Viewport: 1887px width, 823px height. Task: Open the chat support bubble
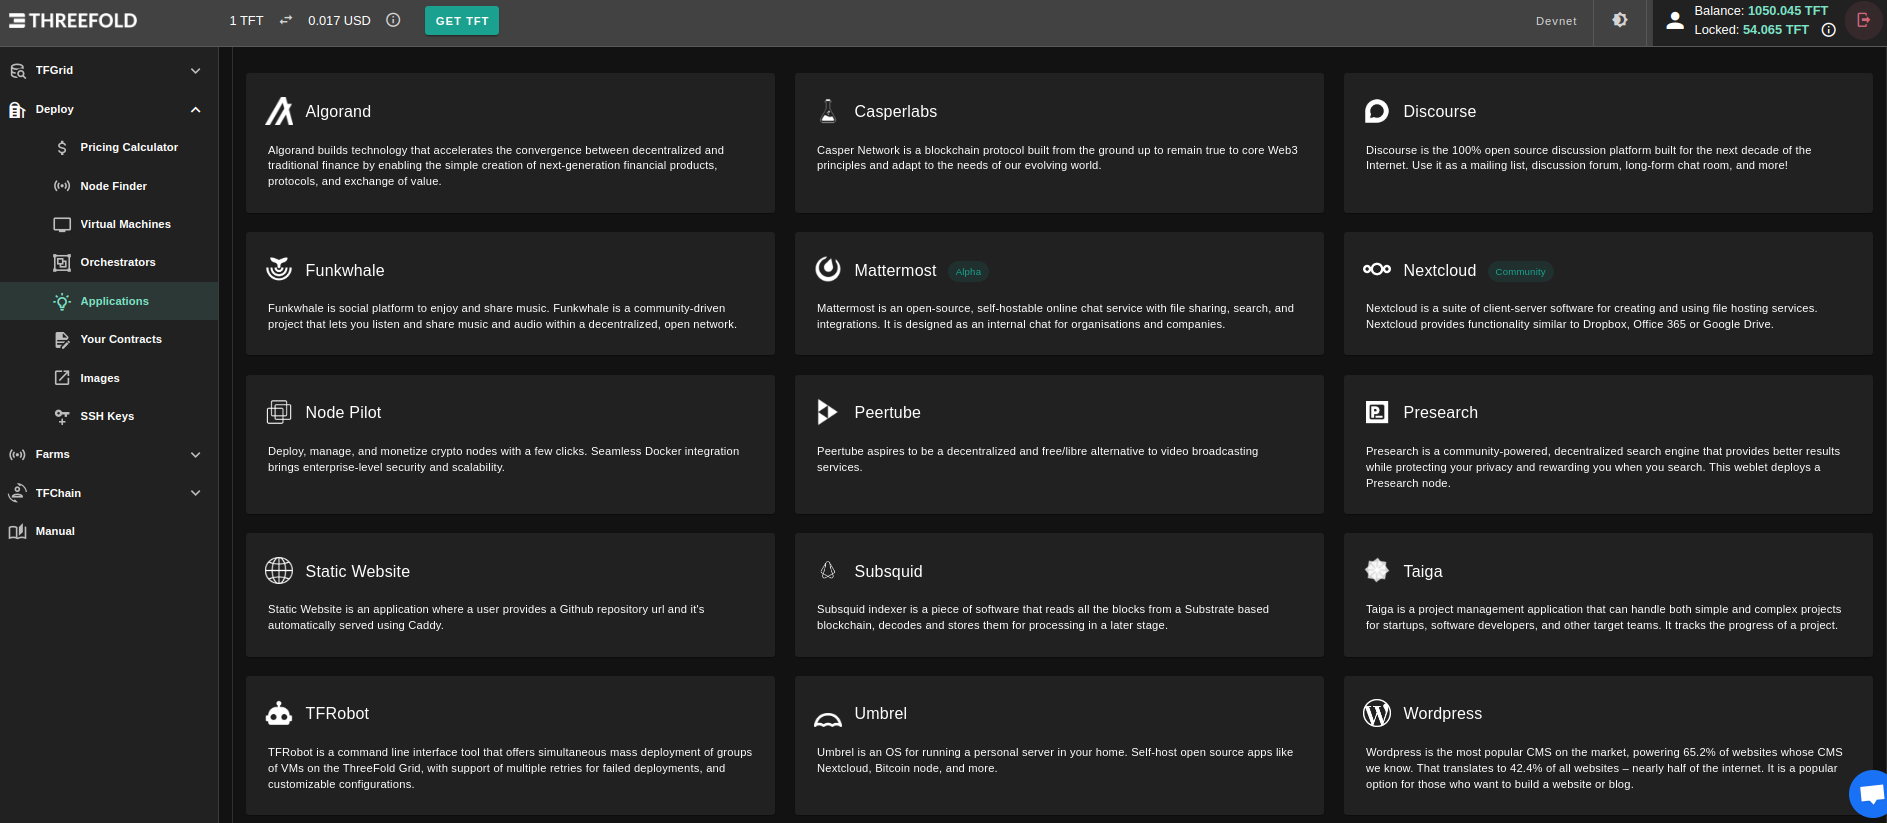pyautogui.click(x=1868, y=794)
